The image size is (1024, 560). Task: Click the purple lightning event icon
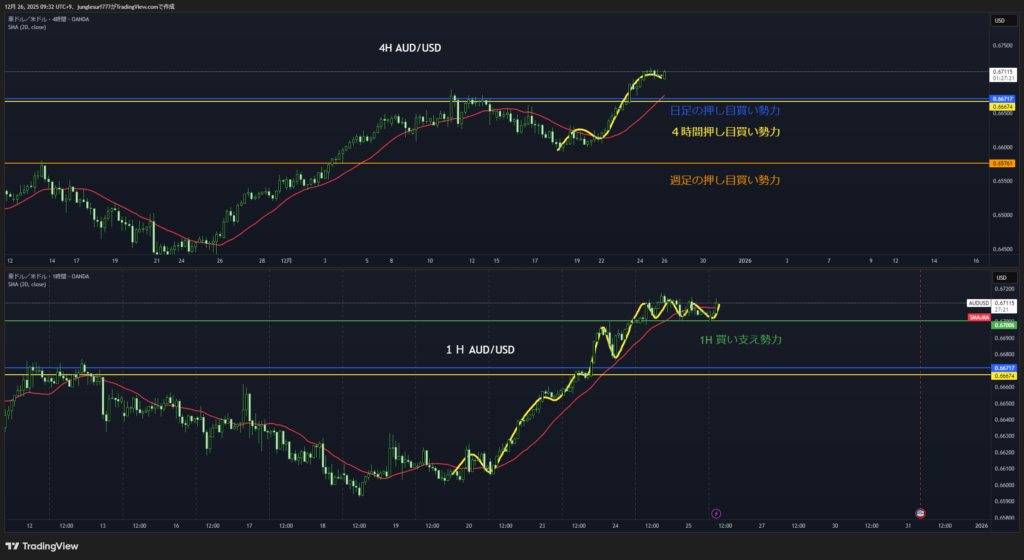pyautogui.click(x=716, y=513)
